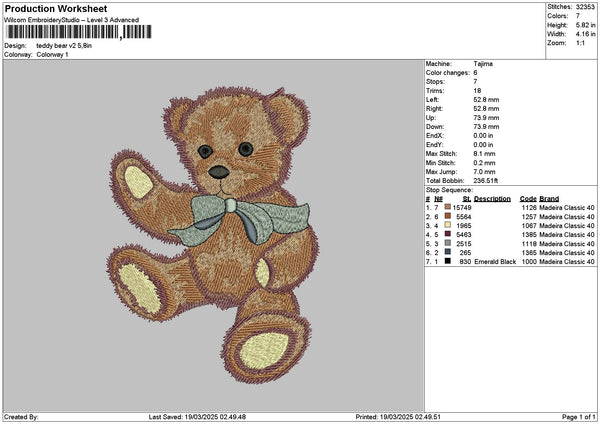Image resolution: width=600 pixels, height=424 pixels.
Task: Click the Stitches value '32353'
Action: pyautogui.click(x=585, y=7)
